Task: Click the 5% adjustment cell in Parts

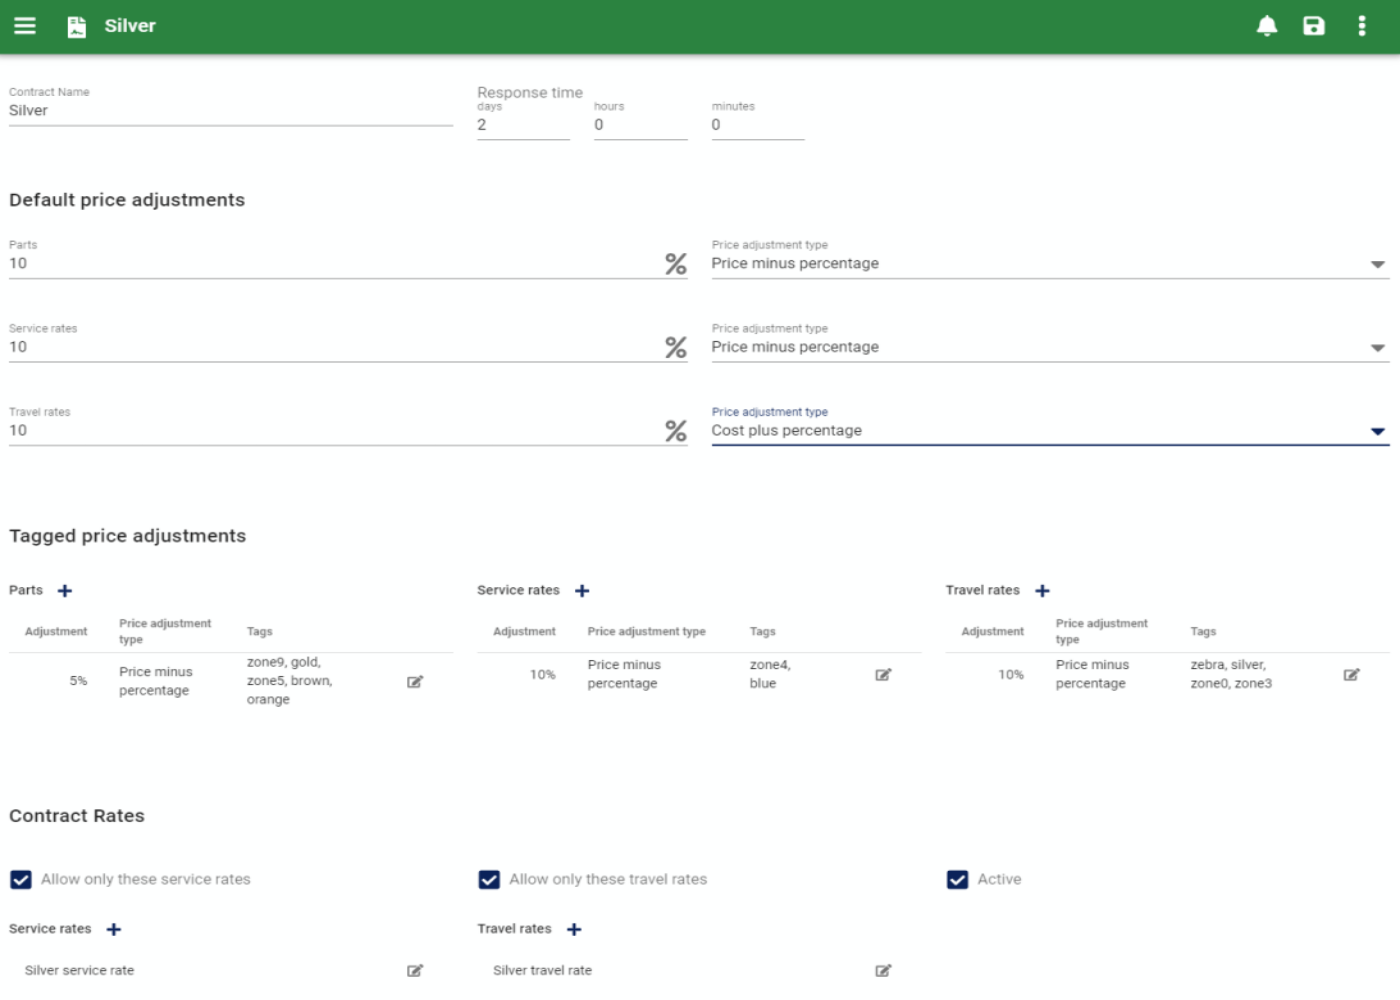Action: (78, 681)
